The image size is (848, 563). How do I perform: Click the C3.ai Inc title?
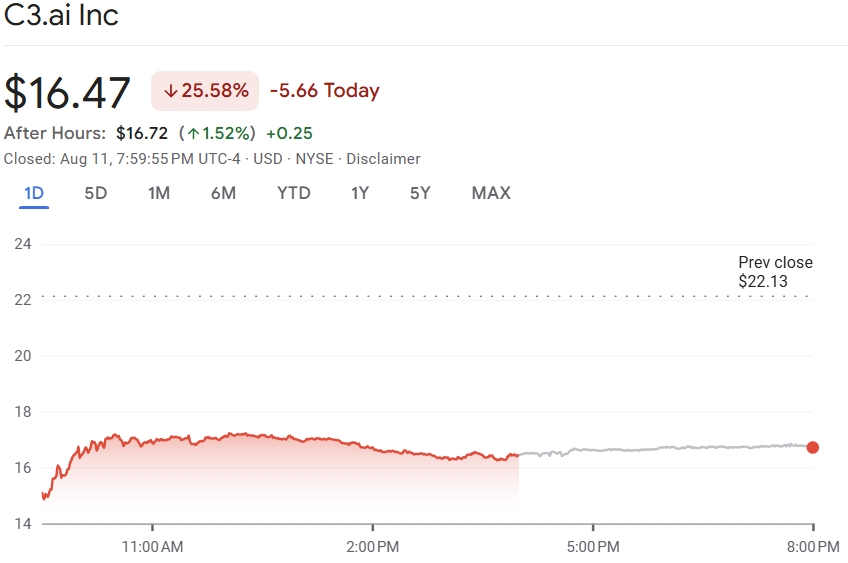[62, 17]
